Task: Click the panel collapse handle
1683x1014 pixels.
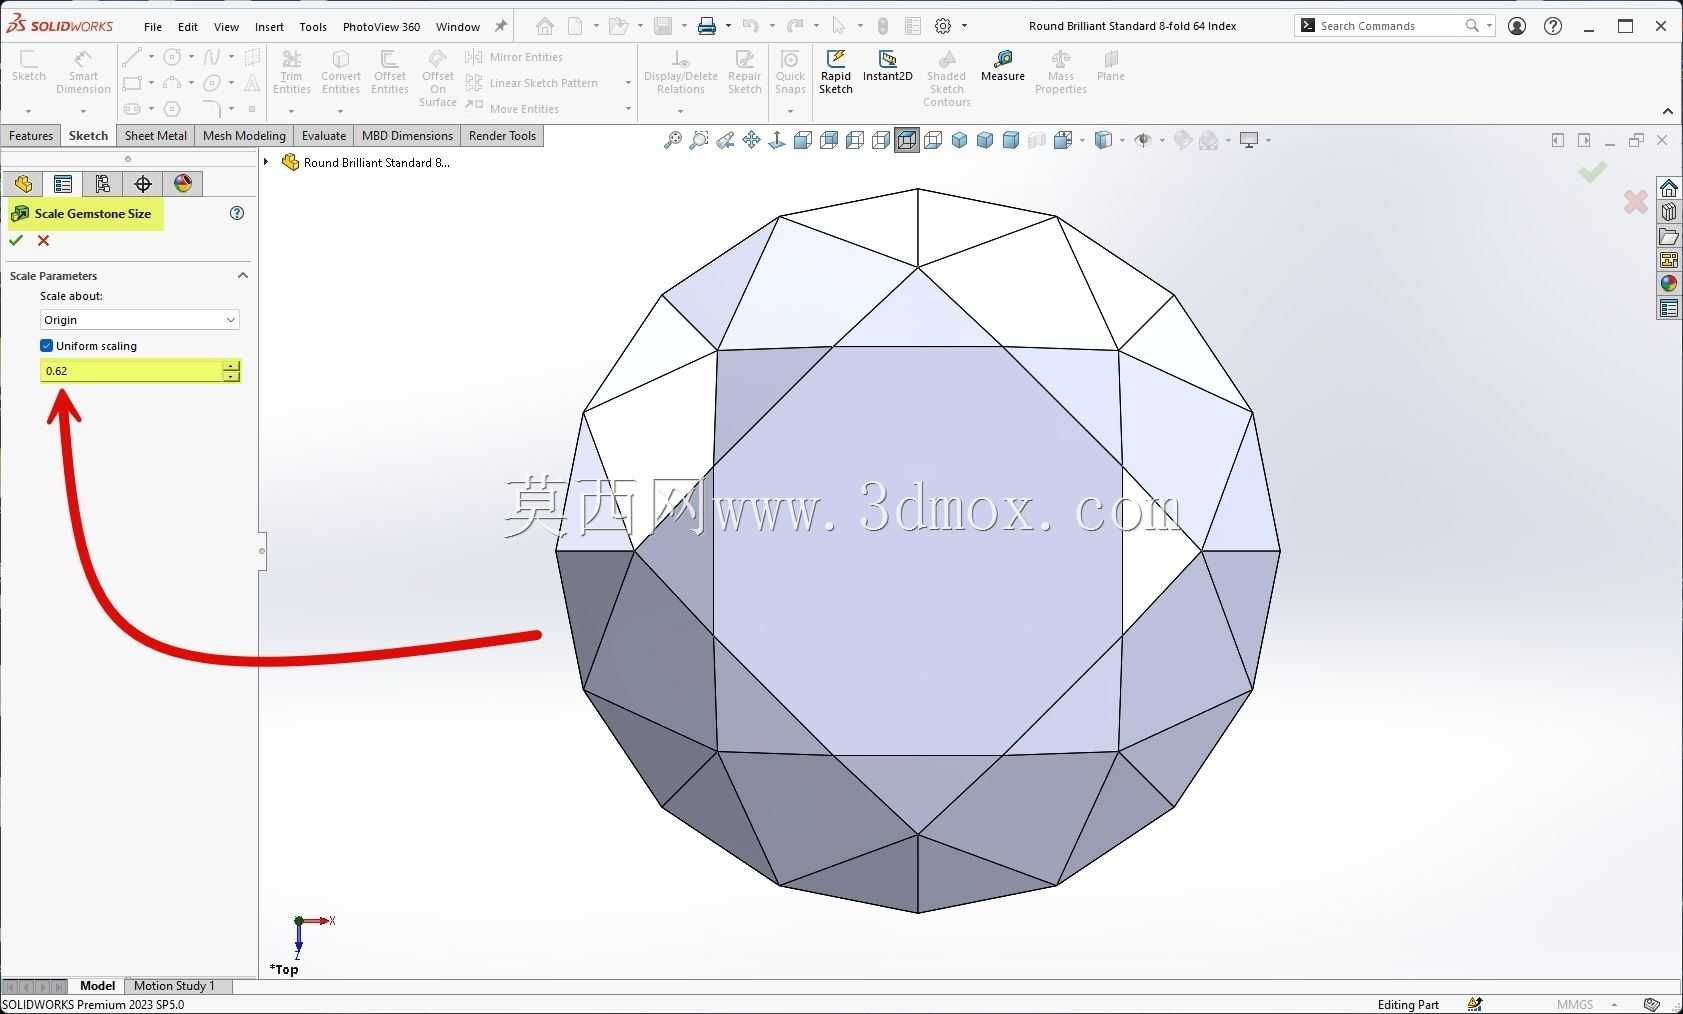Action: point(262,550)
